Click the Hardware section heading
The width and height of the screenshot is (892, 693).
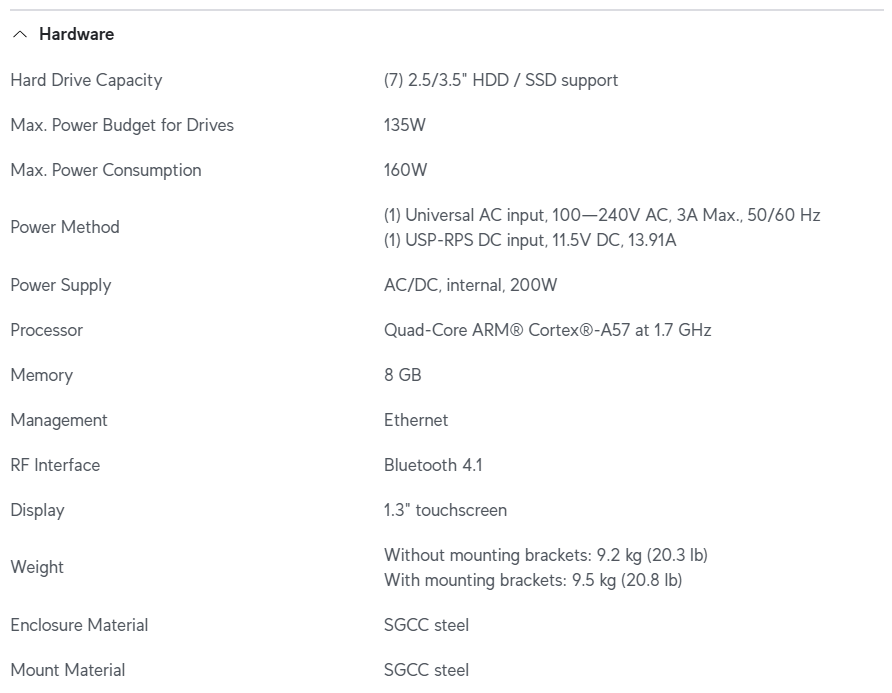[76, 34]
